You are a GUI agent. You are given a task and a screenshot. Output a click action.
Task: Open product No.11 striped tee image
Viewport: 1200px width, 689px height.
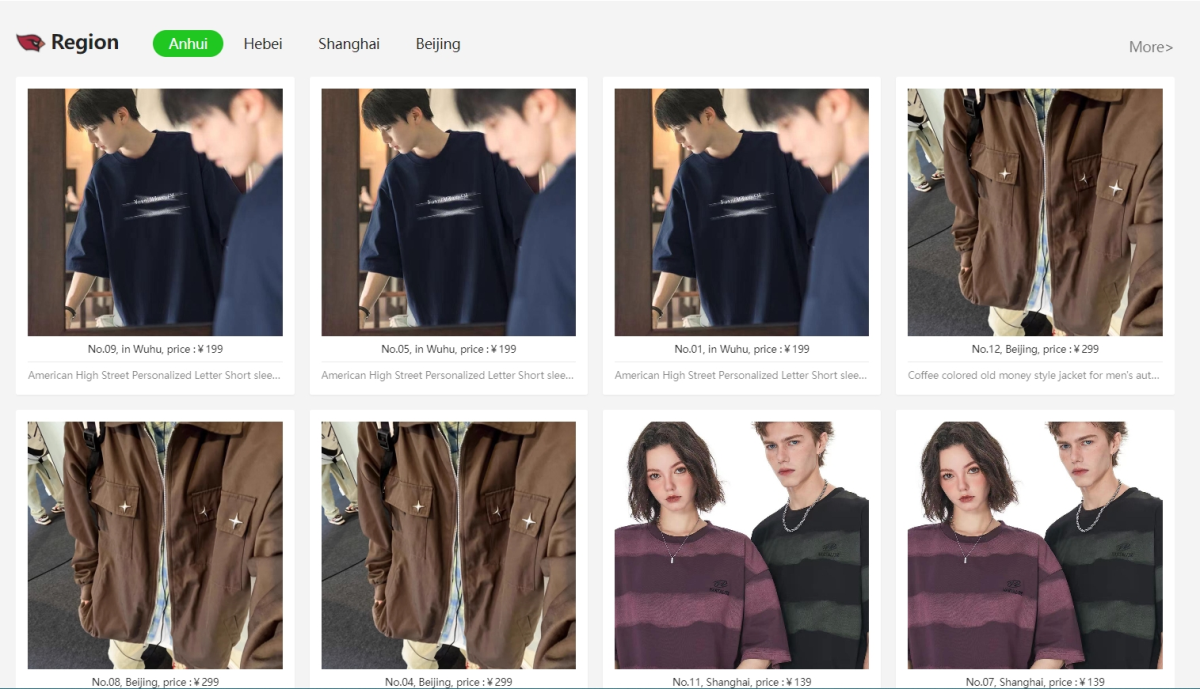[x=741, y=545]
